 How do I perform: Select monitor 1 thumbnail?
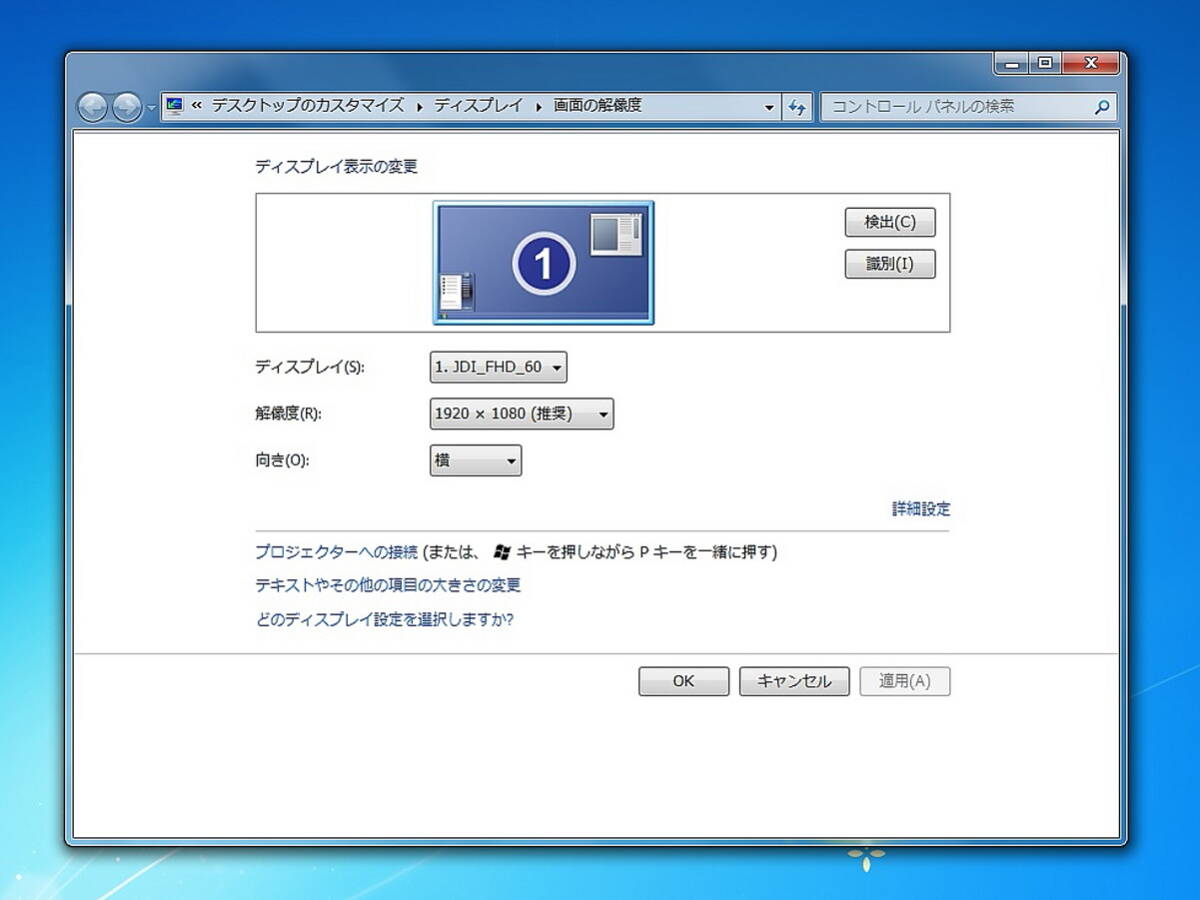point(543,263)
